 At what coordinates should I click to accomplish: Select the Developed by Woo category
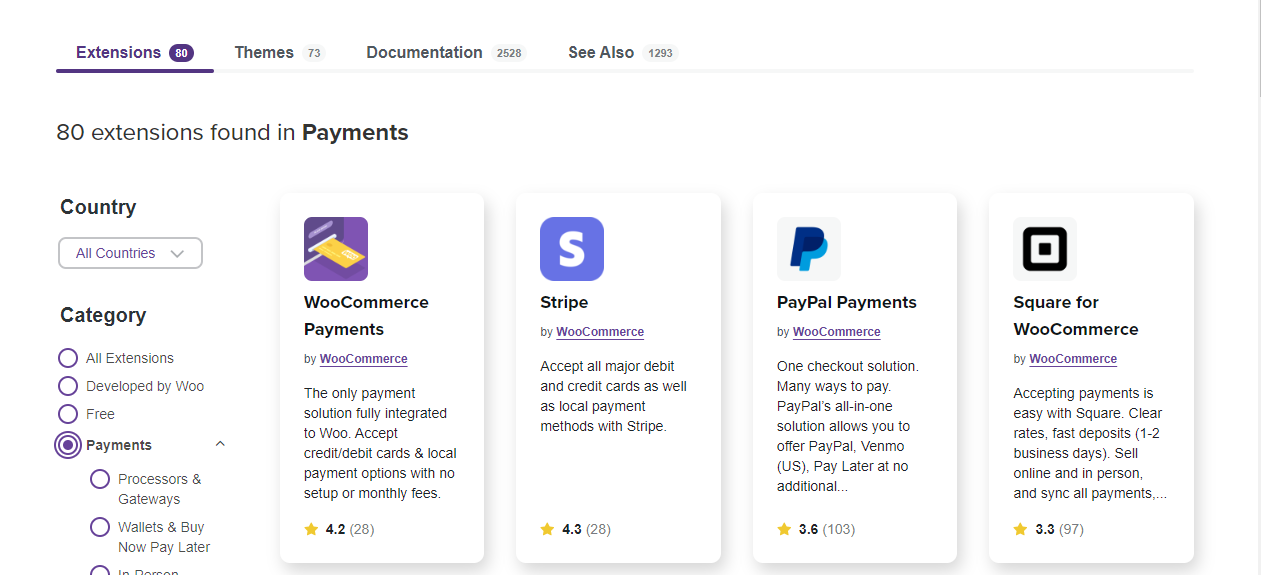click(x=68, y=386)
